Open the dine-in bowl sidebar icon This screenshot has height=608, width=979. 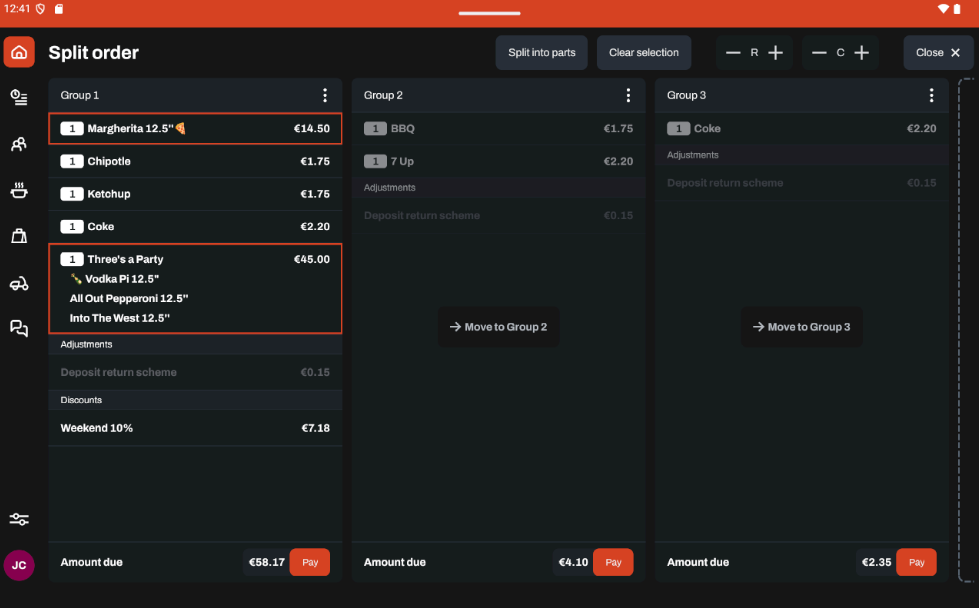tap(19, 190)
